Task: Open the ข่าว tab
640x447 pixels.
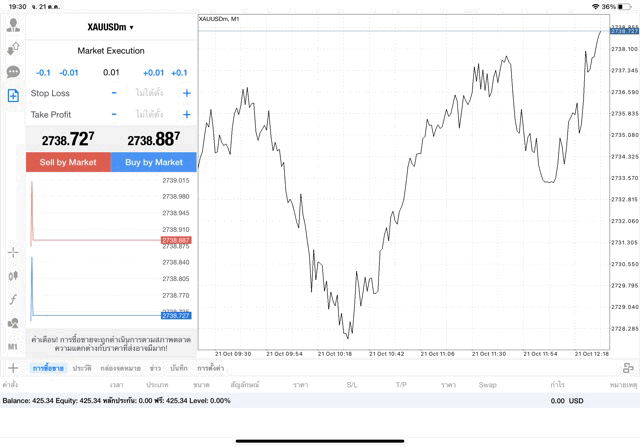Action: coord(155,368)
